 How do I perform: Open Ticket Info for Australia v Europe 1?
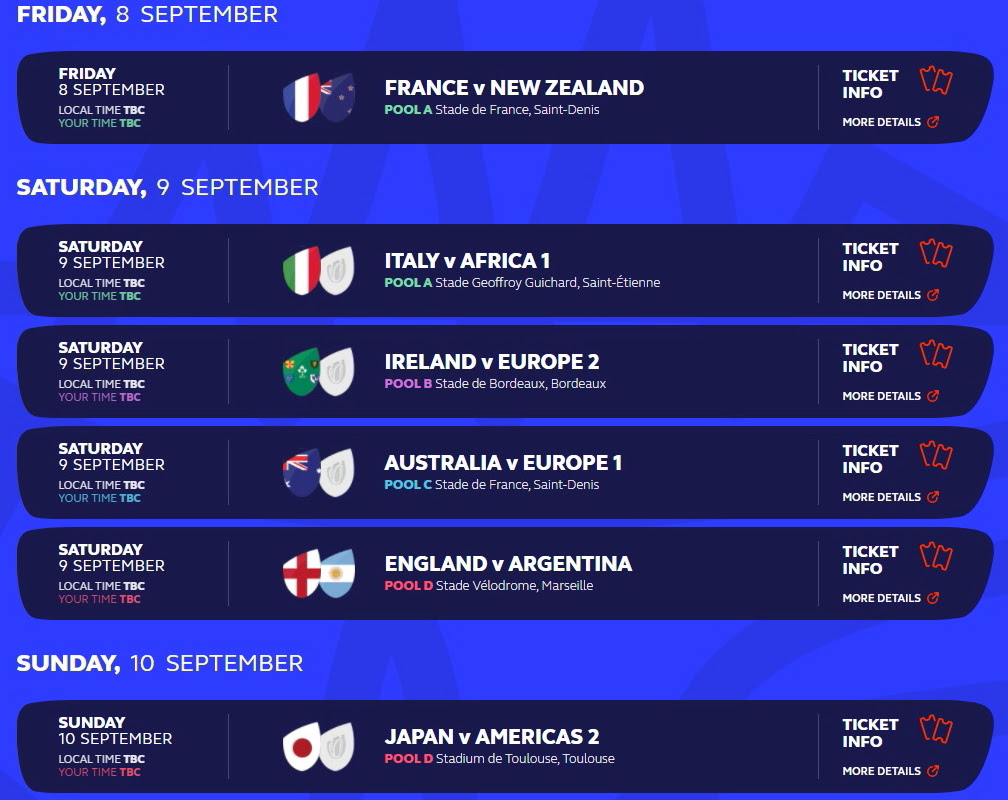point(870,459)
